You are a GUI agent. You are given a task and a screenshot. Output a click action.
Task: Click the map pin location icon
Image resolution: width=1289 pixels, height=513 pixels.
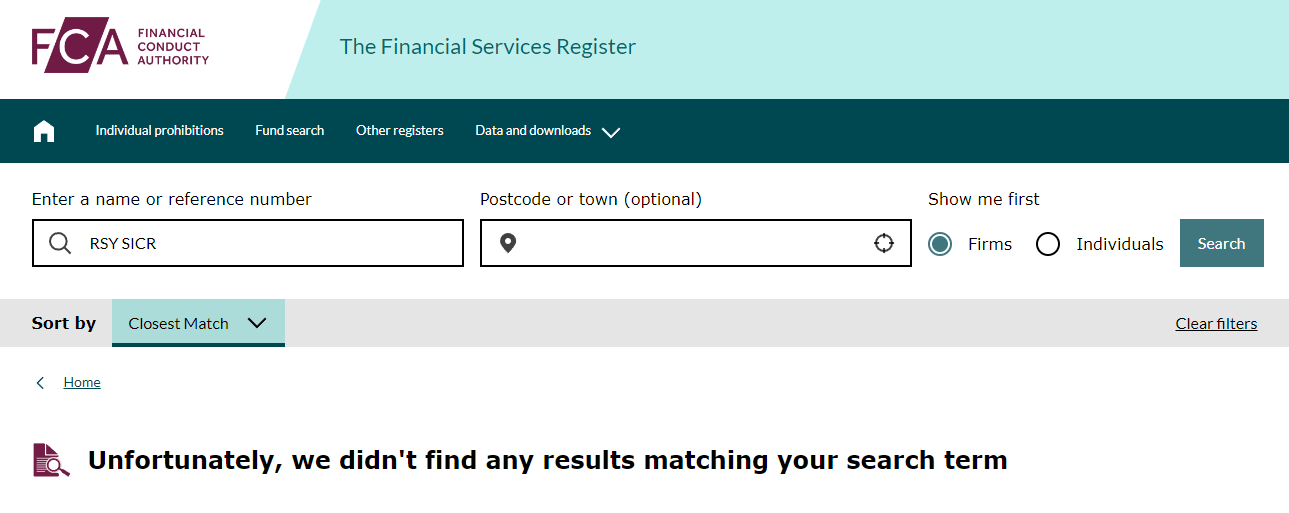508,243
